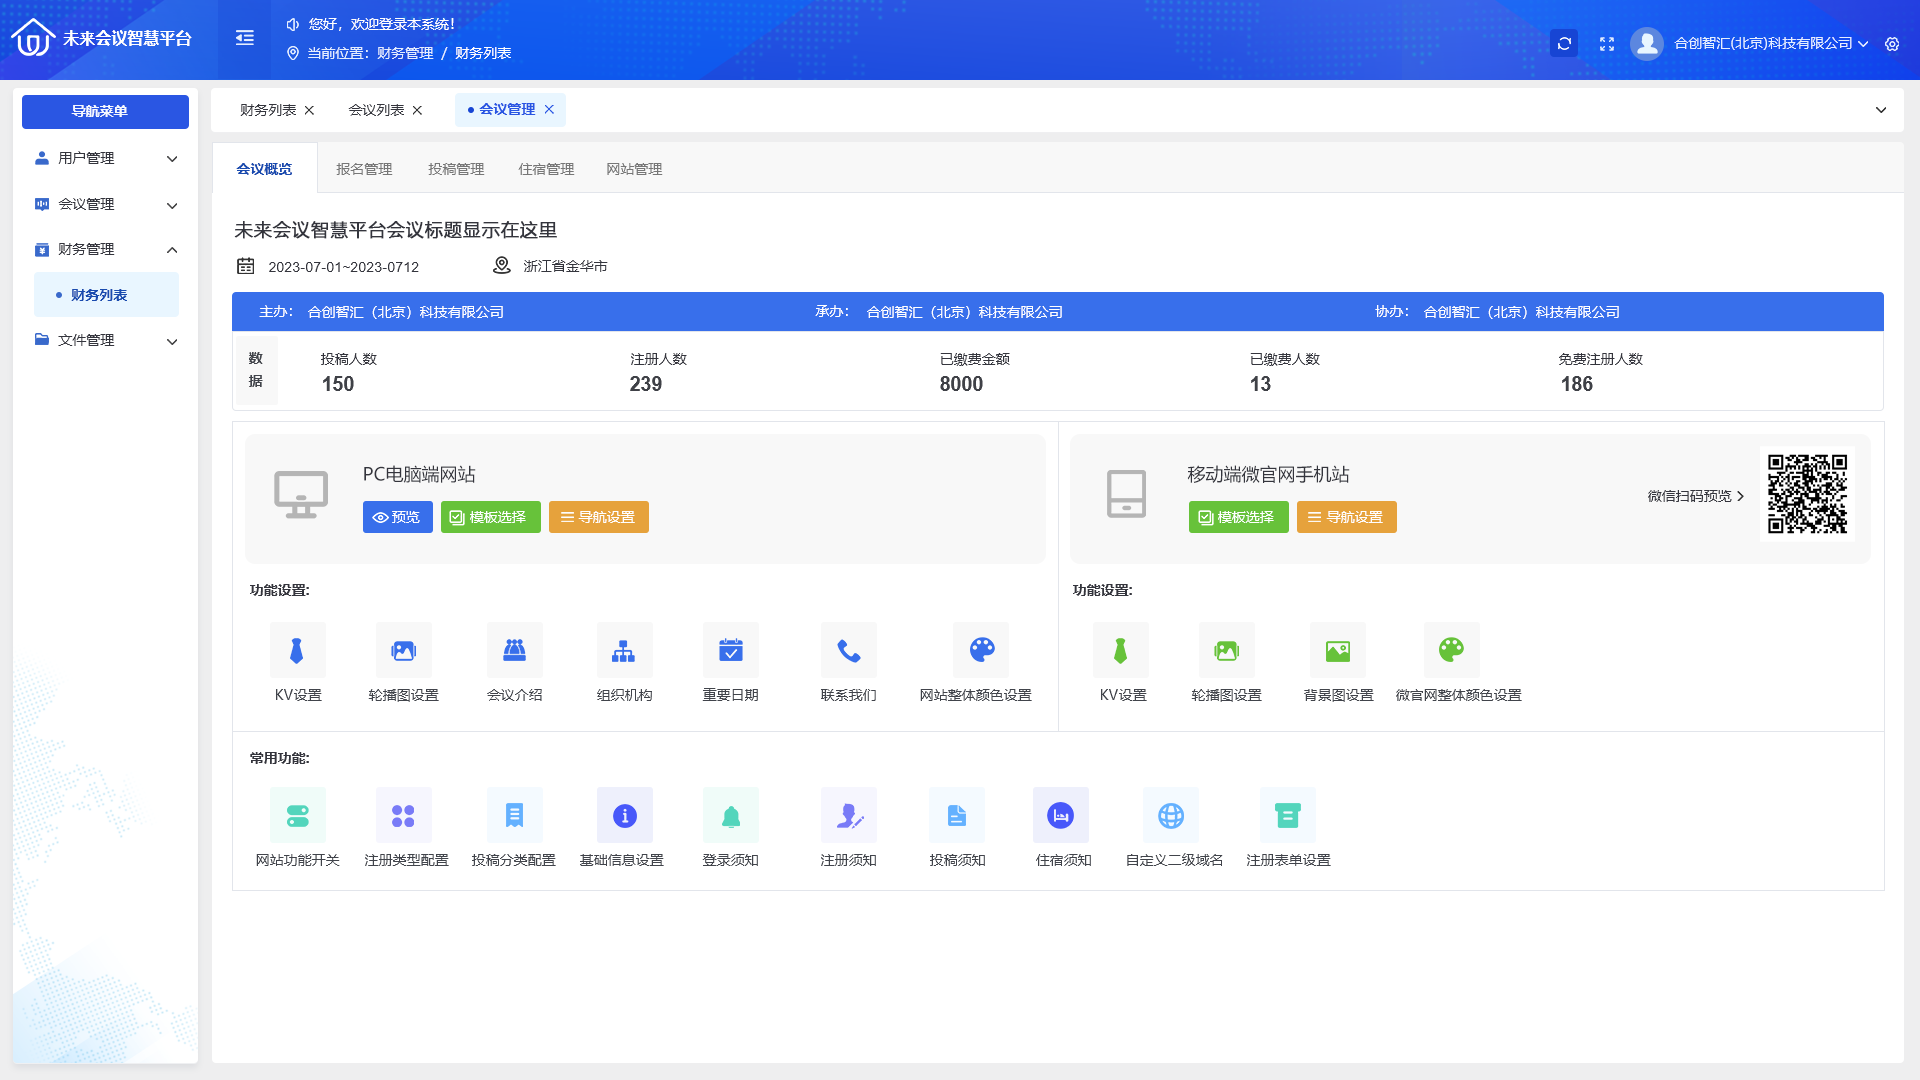Viewport: 1920px width, 1080px height.
Task: Close the 会议列表 page tab
Action: click(x=417, y=110)
